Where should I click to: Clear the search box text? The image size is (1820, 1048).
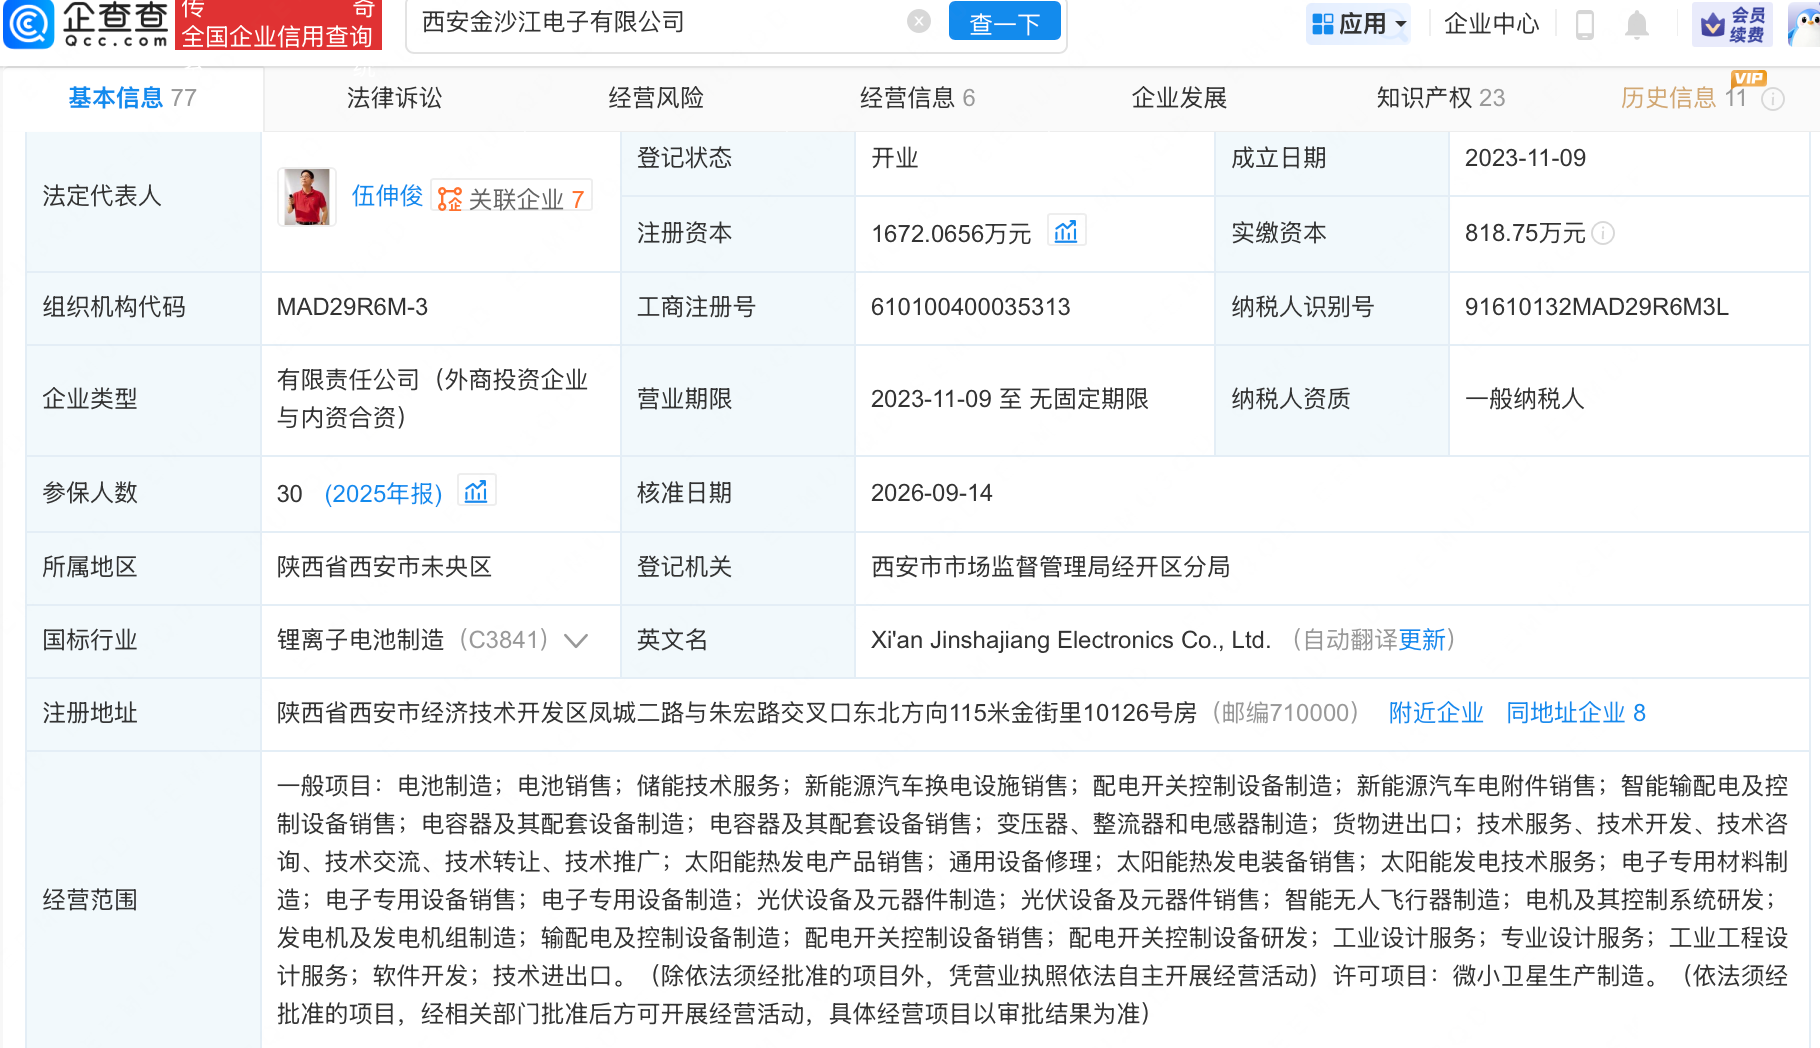point(918,22)
